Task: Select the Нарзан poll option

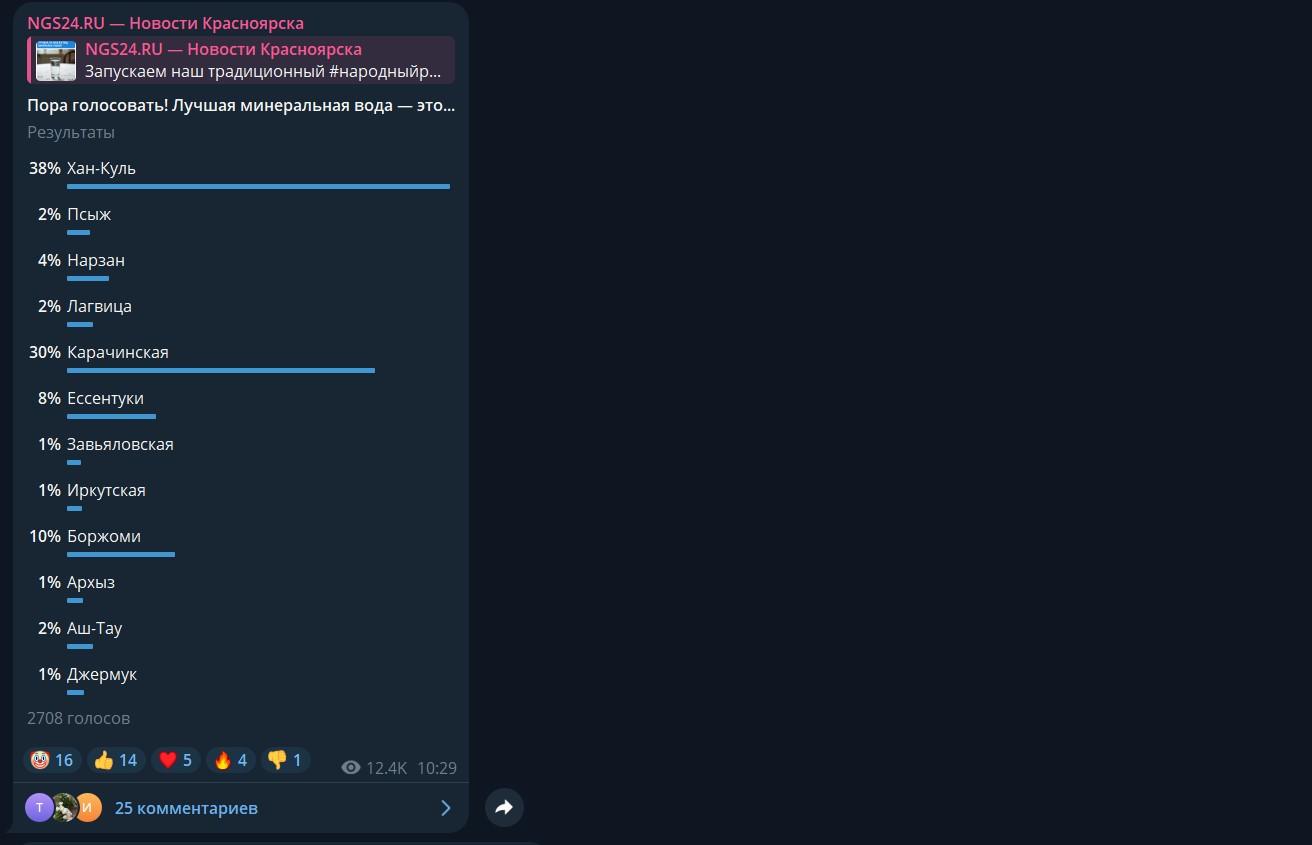Action: [240, 268]
